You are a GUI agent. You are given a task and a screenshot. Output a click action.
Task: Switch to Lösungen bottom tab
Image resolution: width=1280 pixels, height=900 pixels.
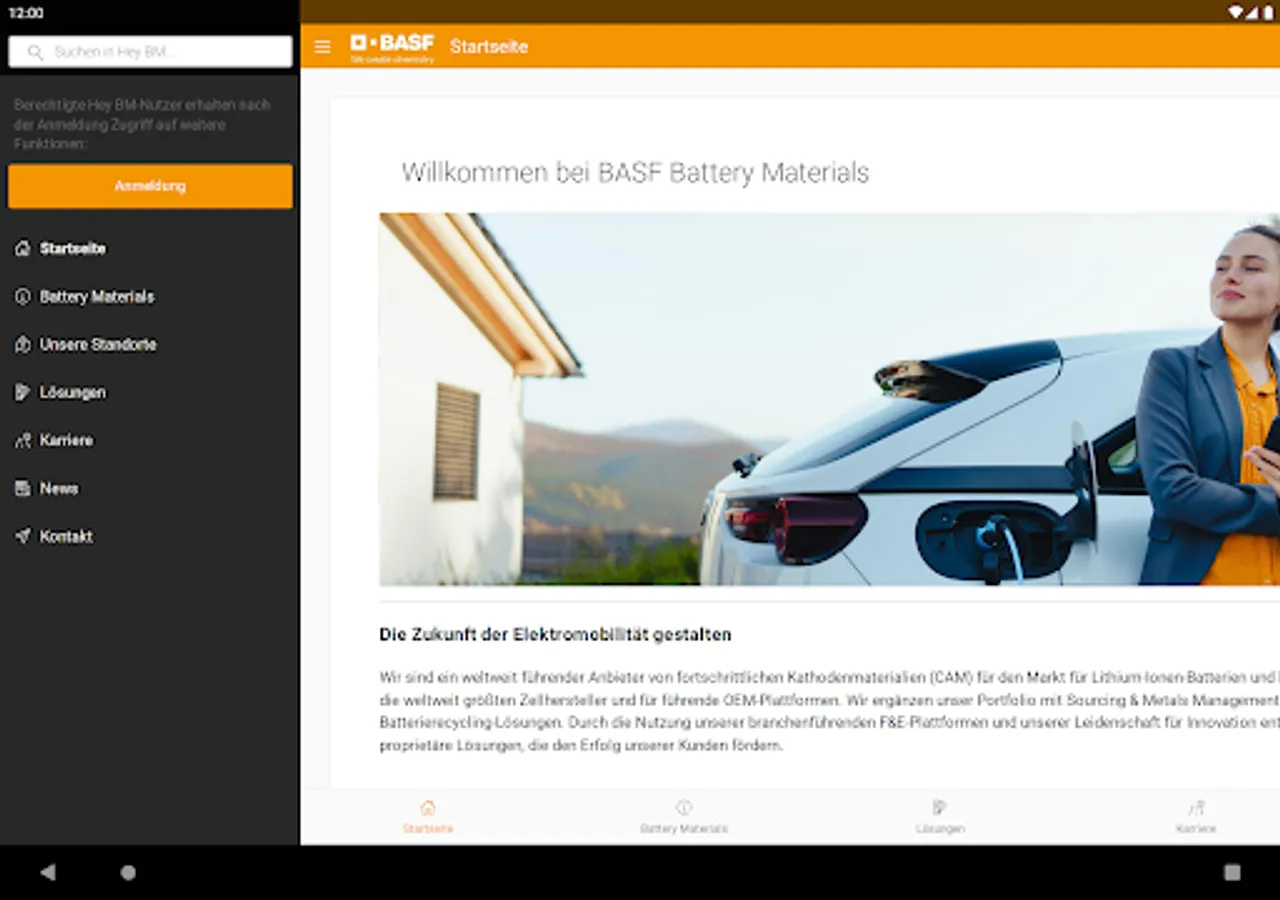[x=940, y=816]
